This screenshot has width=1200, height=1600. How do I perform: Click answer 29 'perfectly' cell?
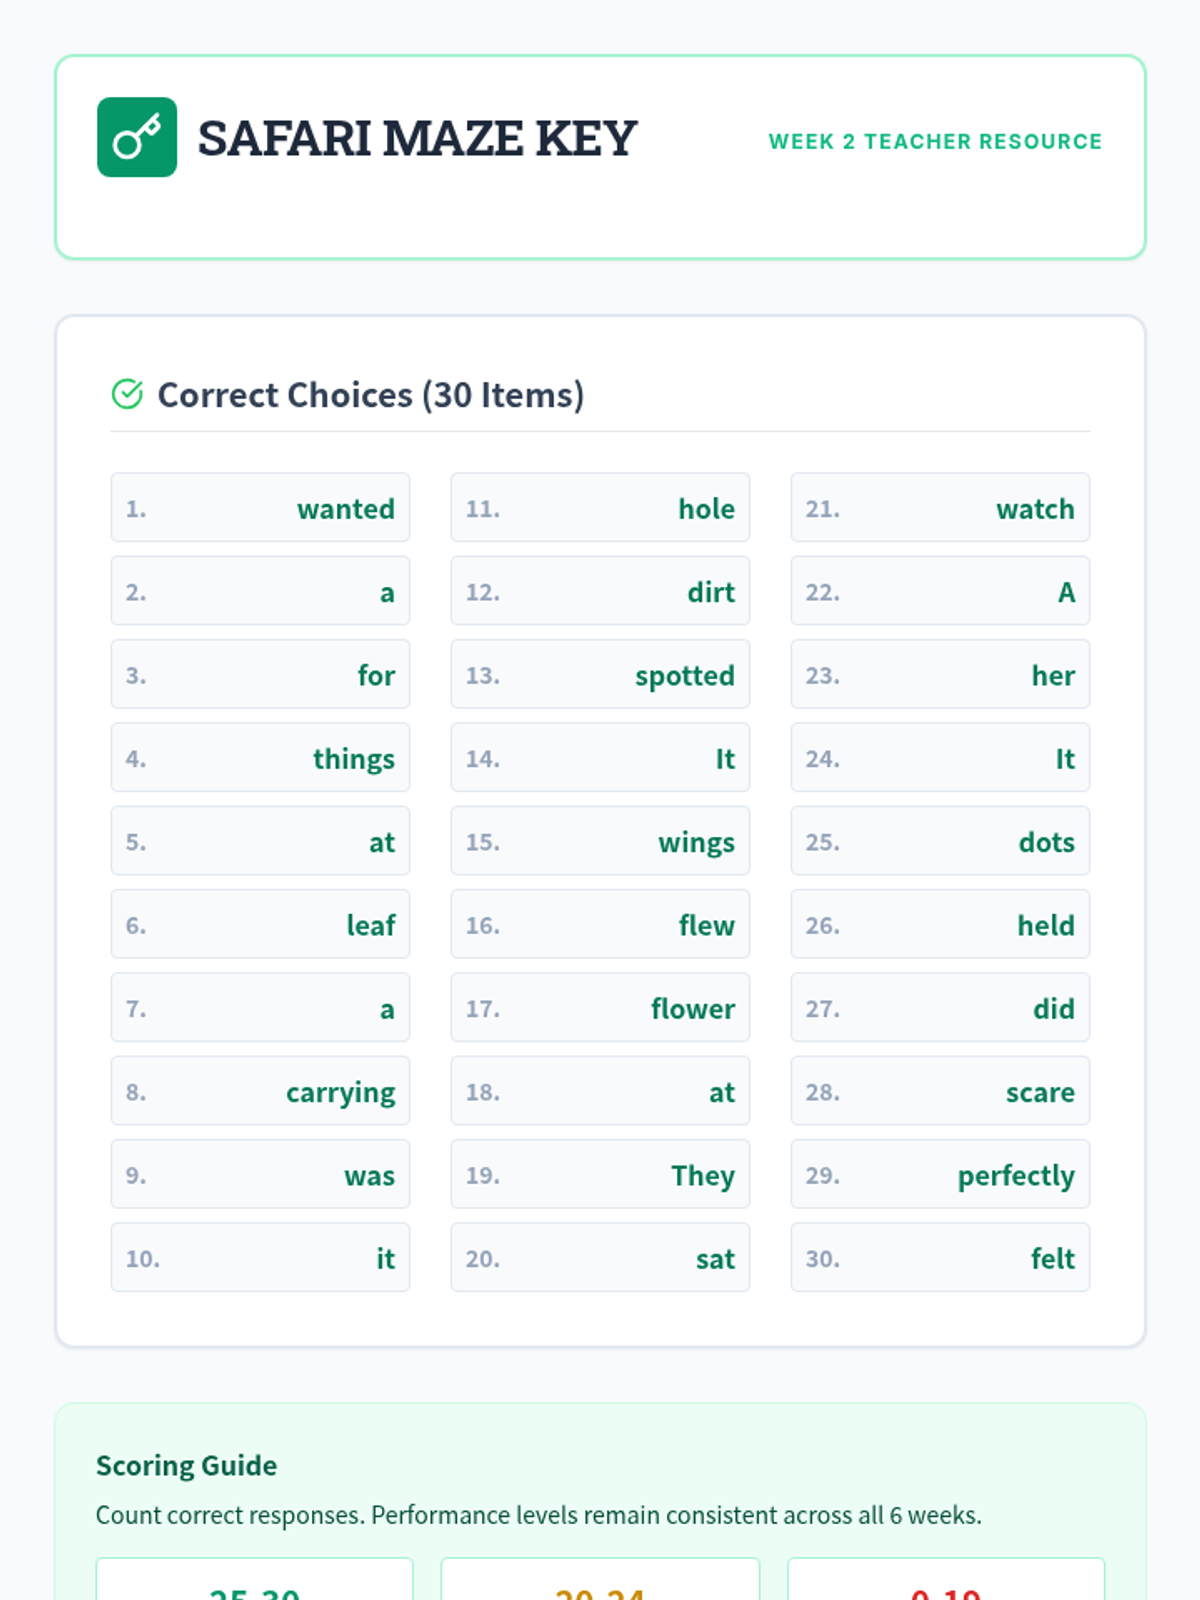tap(940, 1175)
